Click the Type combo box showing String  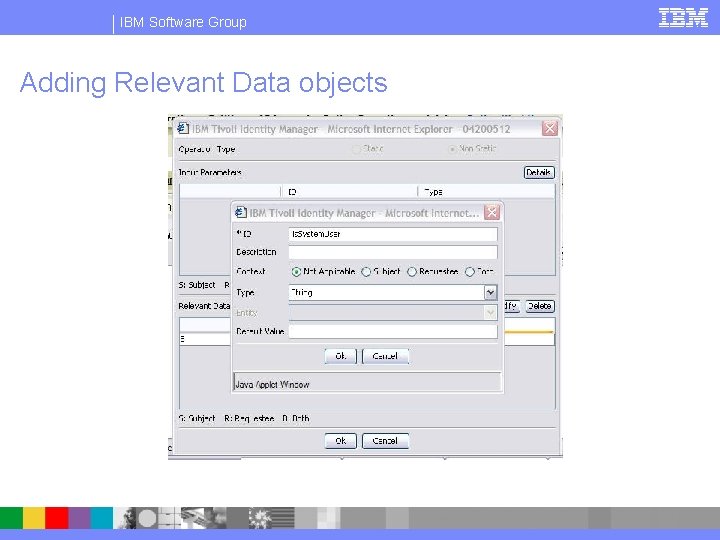393,292
